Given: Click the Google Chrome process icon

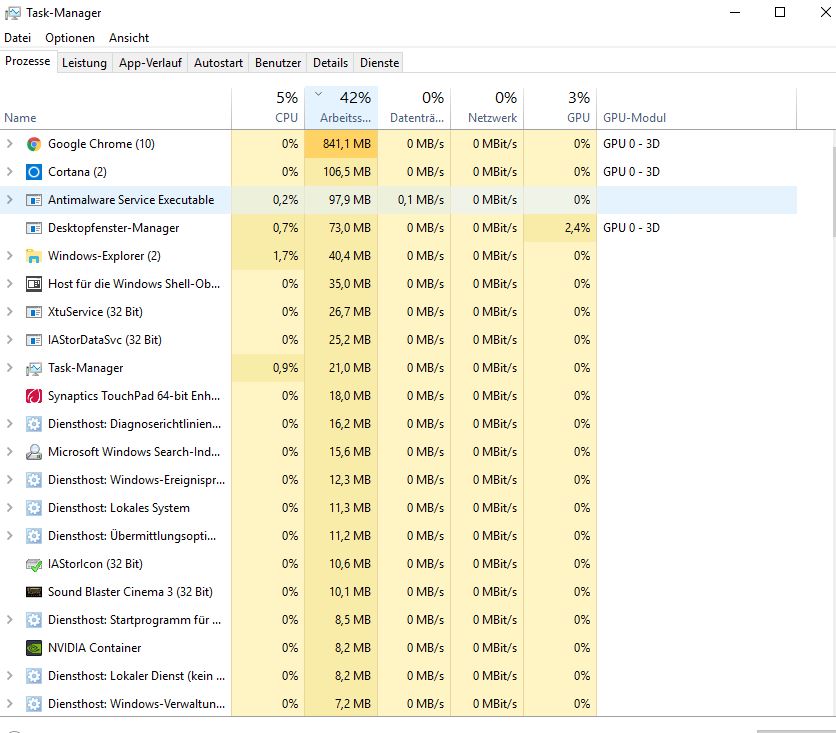Looking at the screenshot, I should (x=34, y=144).
